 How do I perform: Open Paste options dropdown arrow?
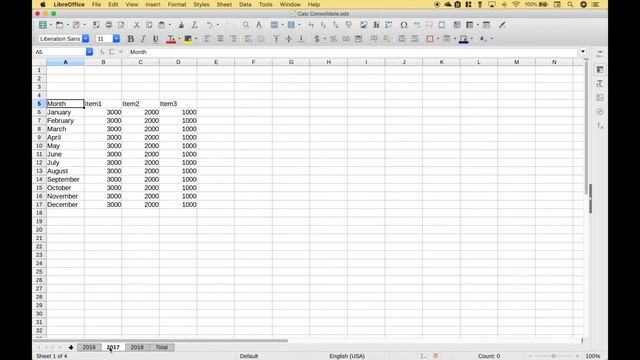pyautogui.click(x=170, y=25)
